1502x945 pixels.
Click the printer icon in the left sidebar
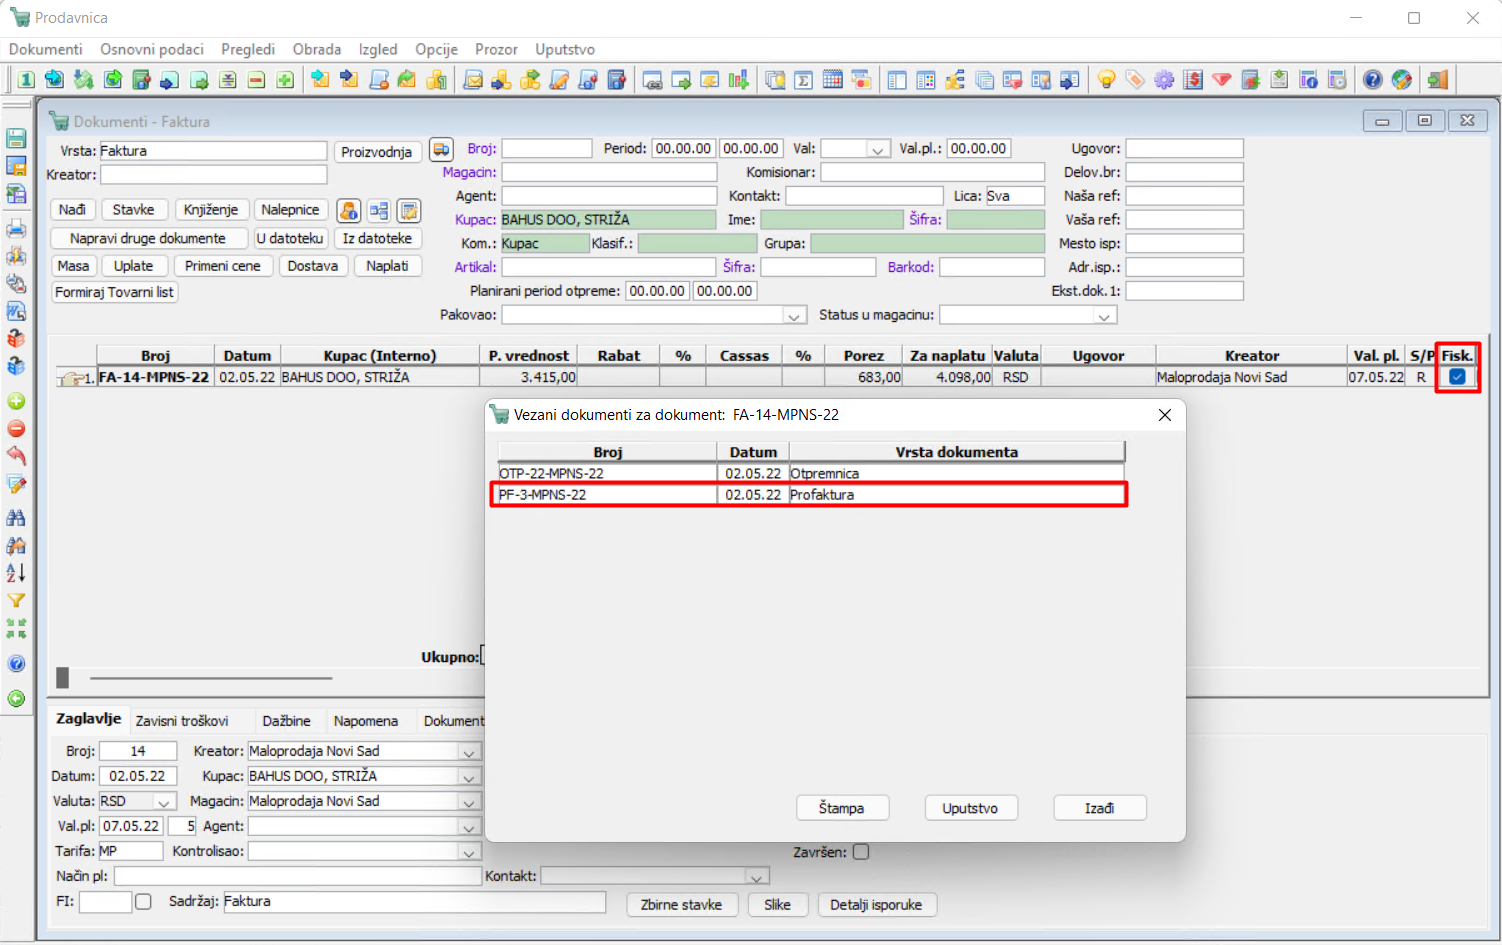pyautogui.click(x=16, y=229)
